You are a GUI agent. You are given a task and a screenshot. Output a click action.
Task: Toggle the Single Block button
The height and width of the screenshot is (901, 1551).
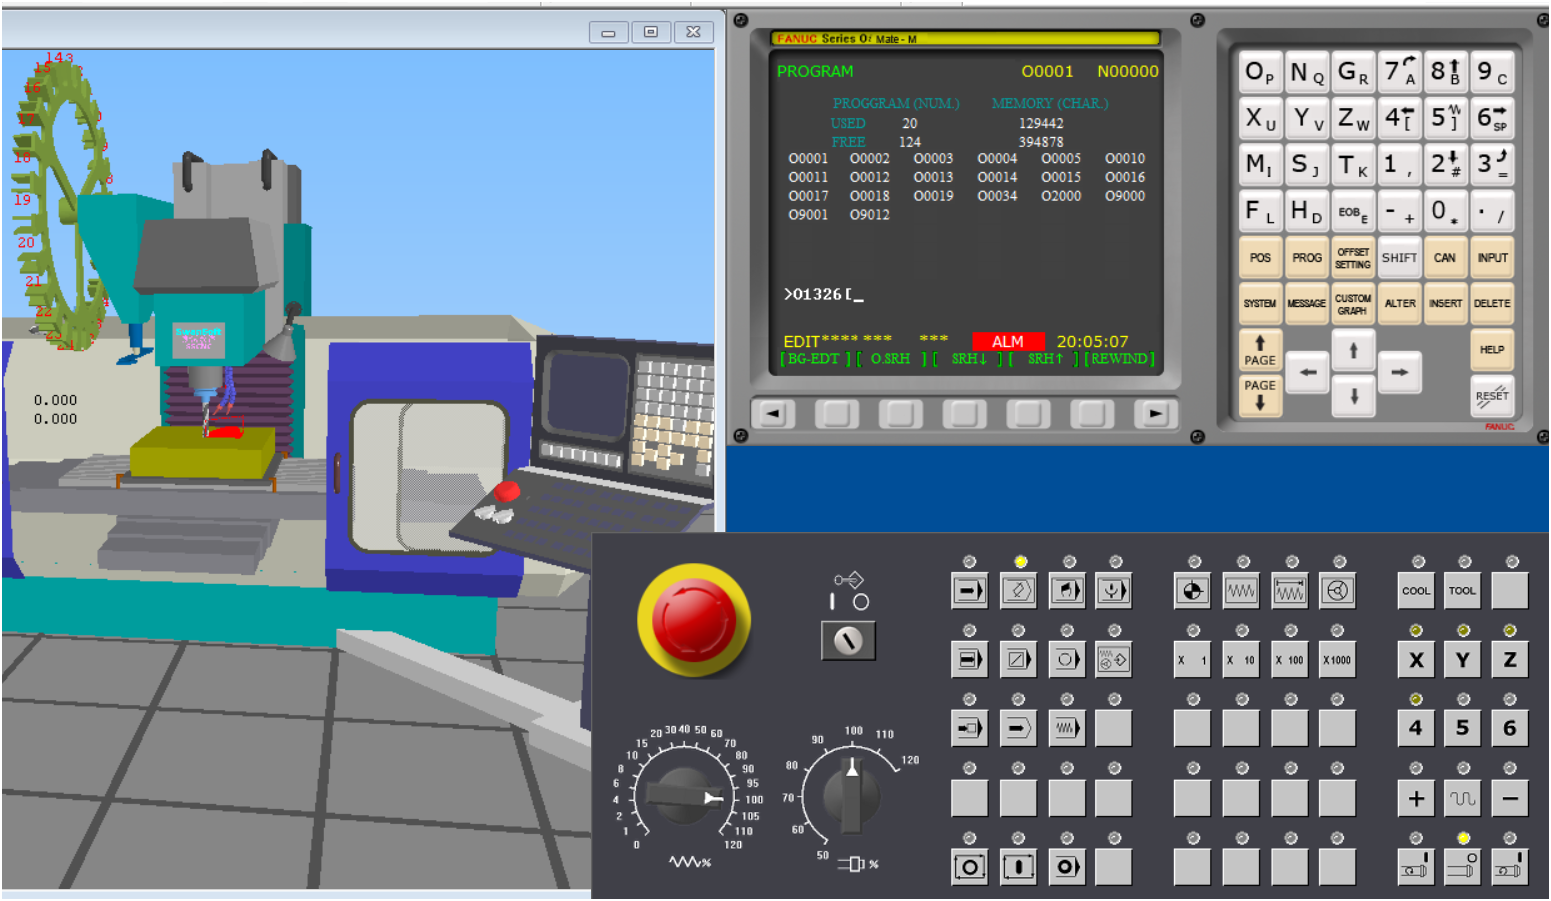[969, 659]
